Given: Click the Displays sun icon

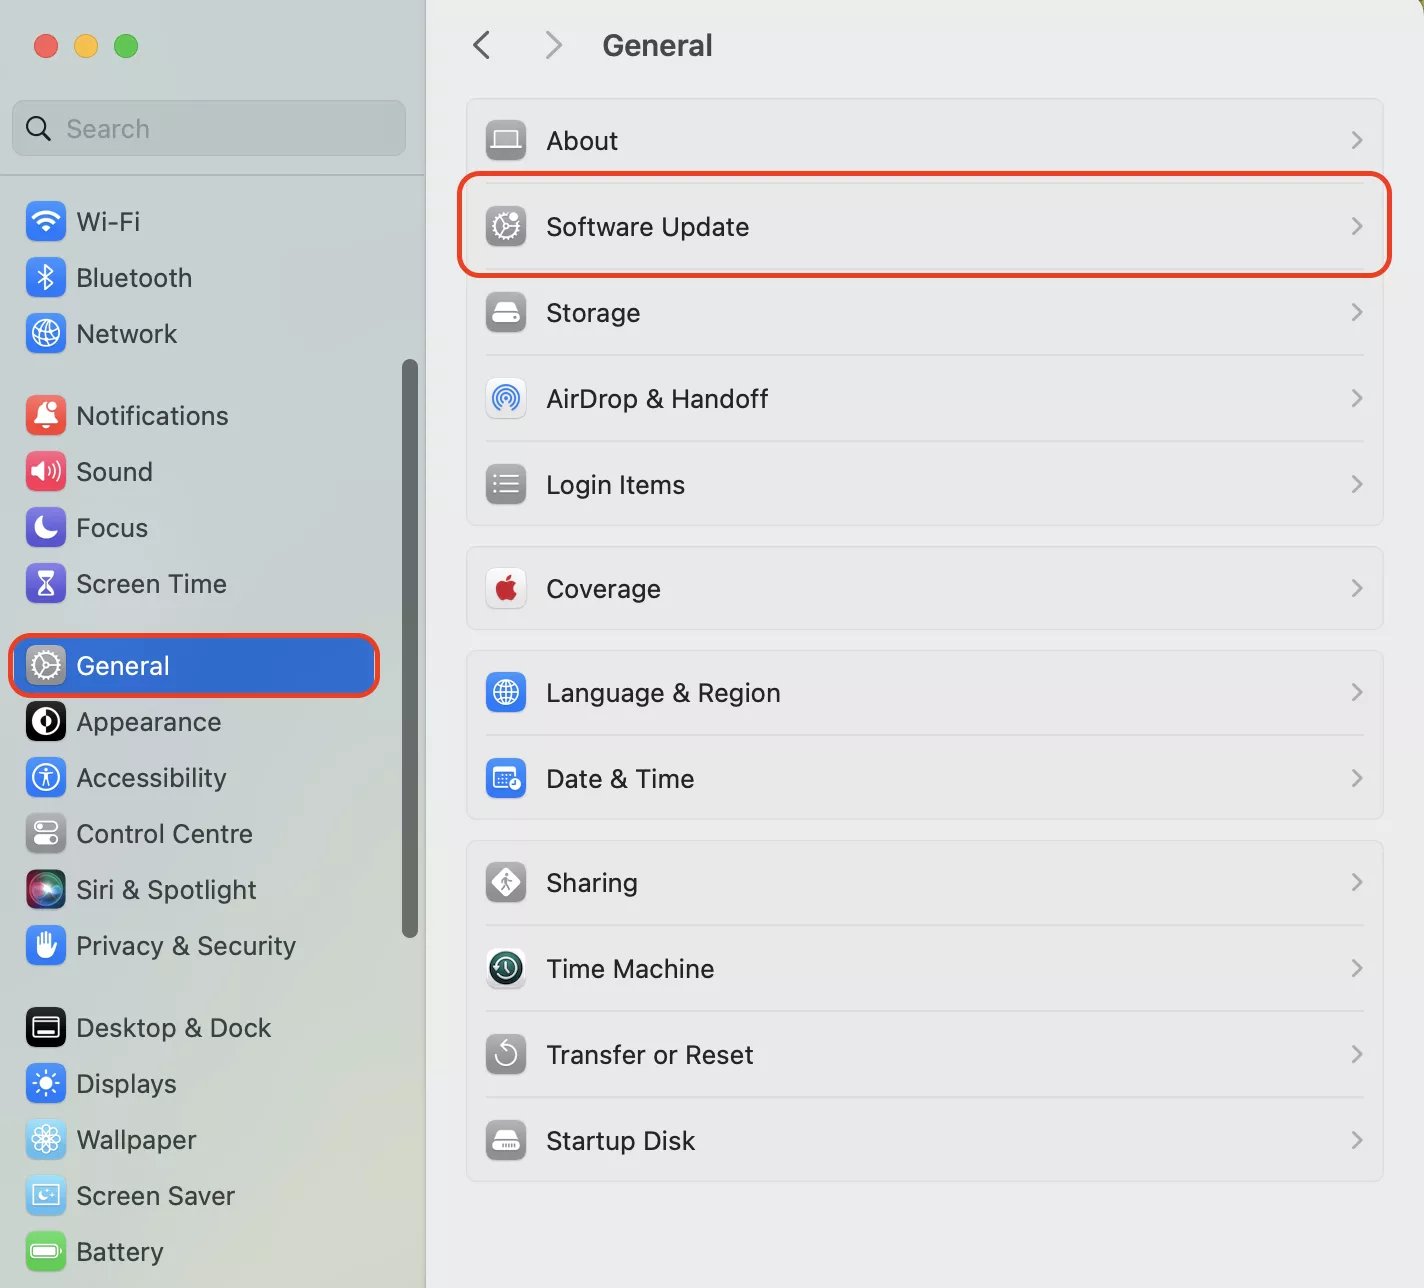Looking at the screenshot, I should point(46,1083).
